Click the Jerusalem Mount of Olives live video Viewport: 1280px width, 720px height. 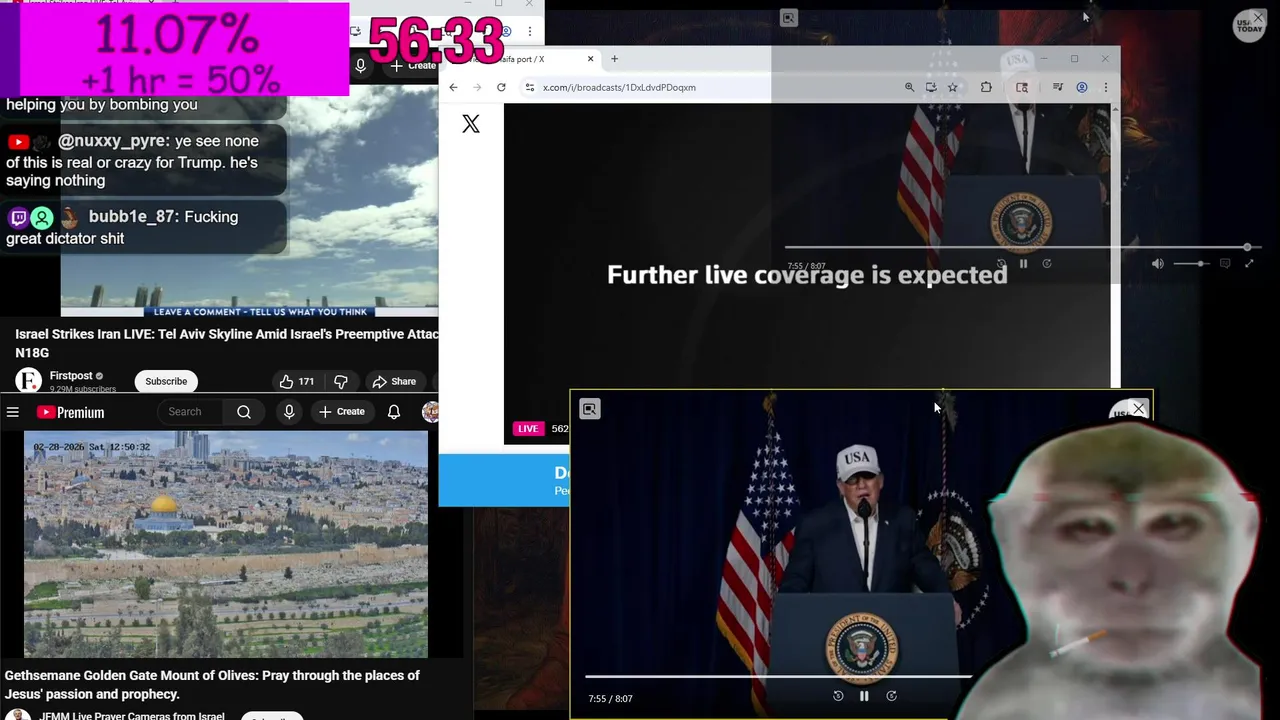click(226, 544)
